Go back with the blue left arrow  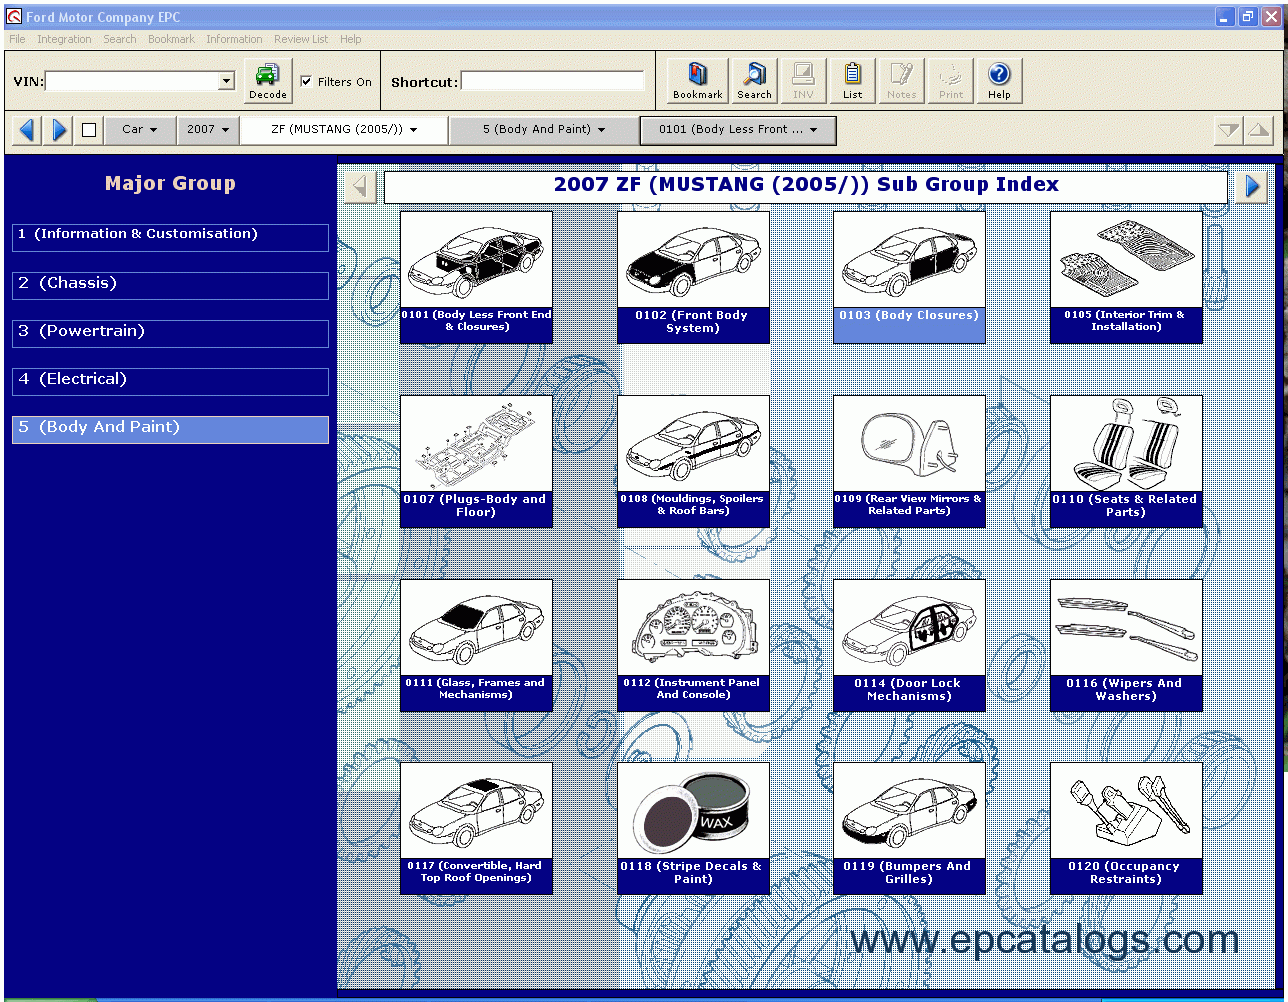tap(27, 130)
